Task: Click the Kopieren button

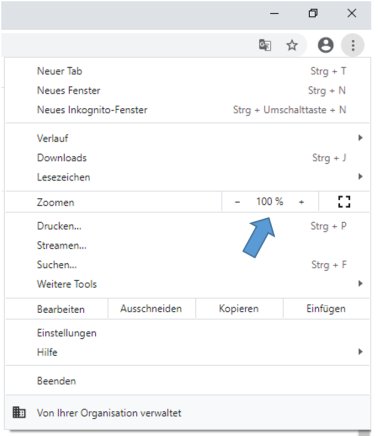Action: 239,309
